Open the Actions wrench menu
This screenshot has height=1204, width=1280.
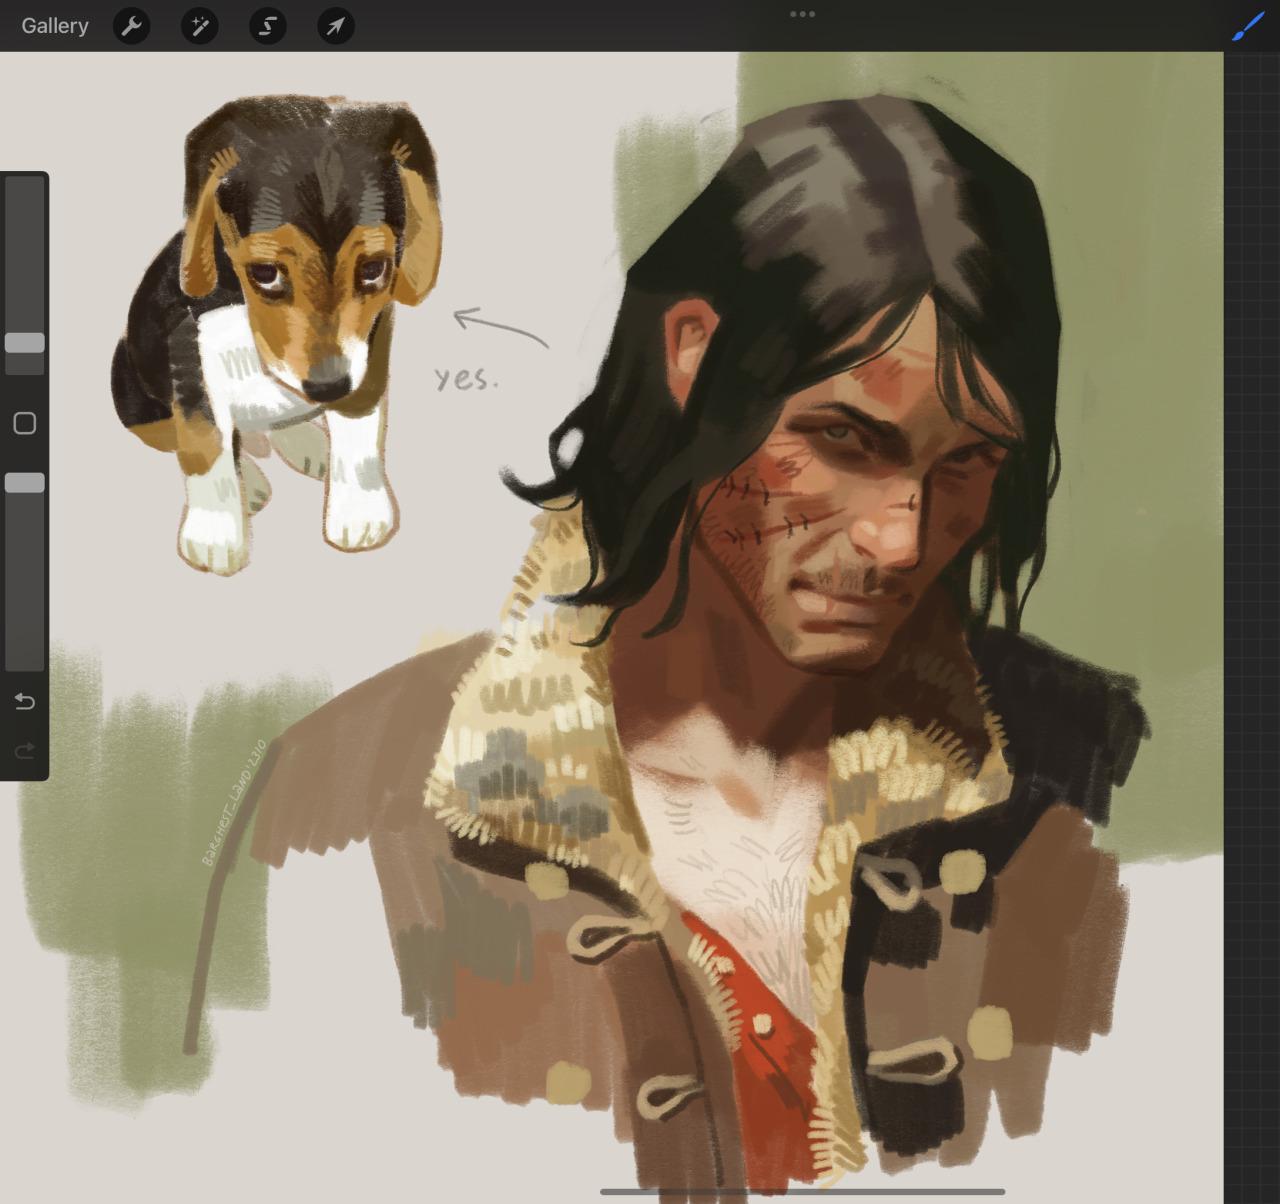click(132, 26)
